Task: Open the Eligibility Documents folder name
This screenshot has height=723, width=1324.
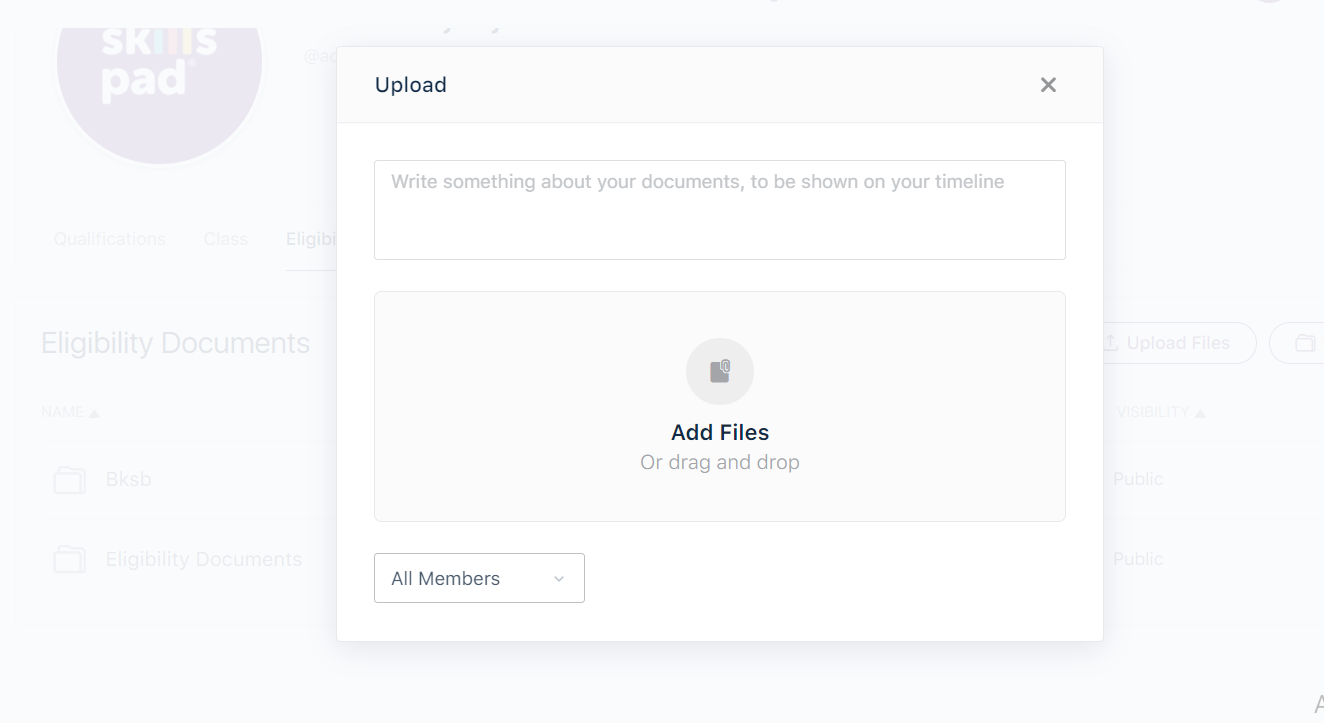Action: pyautogui.click(x=204, y=559)
